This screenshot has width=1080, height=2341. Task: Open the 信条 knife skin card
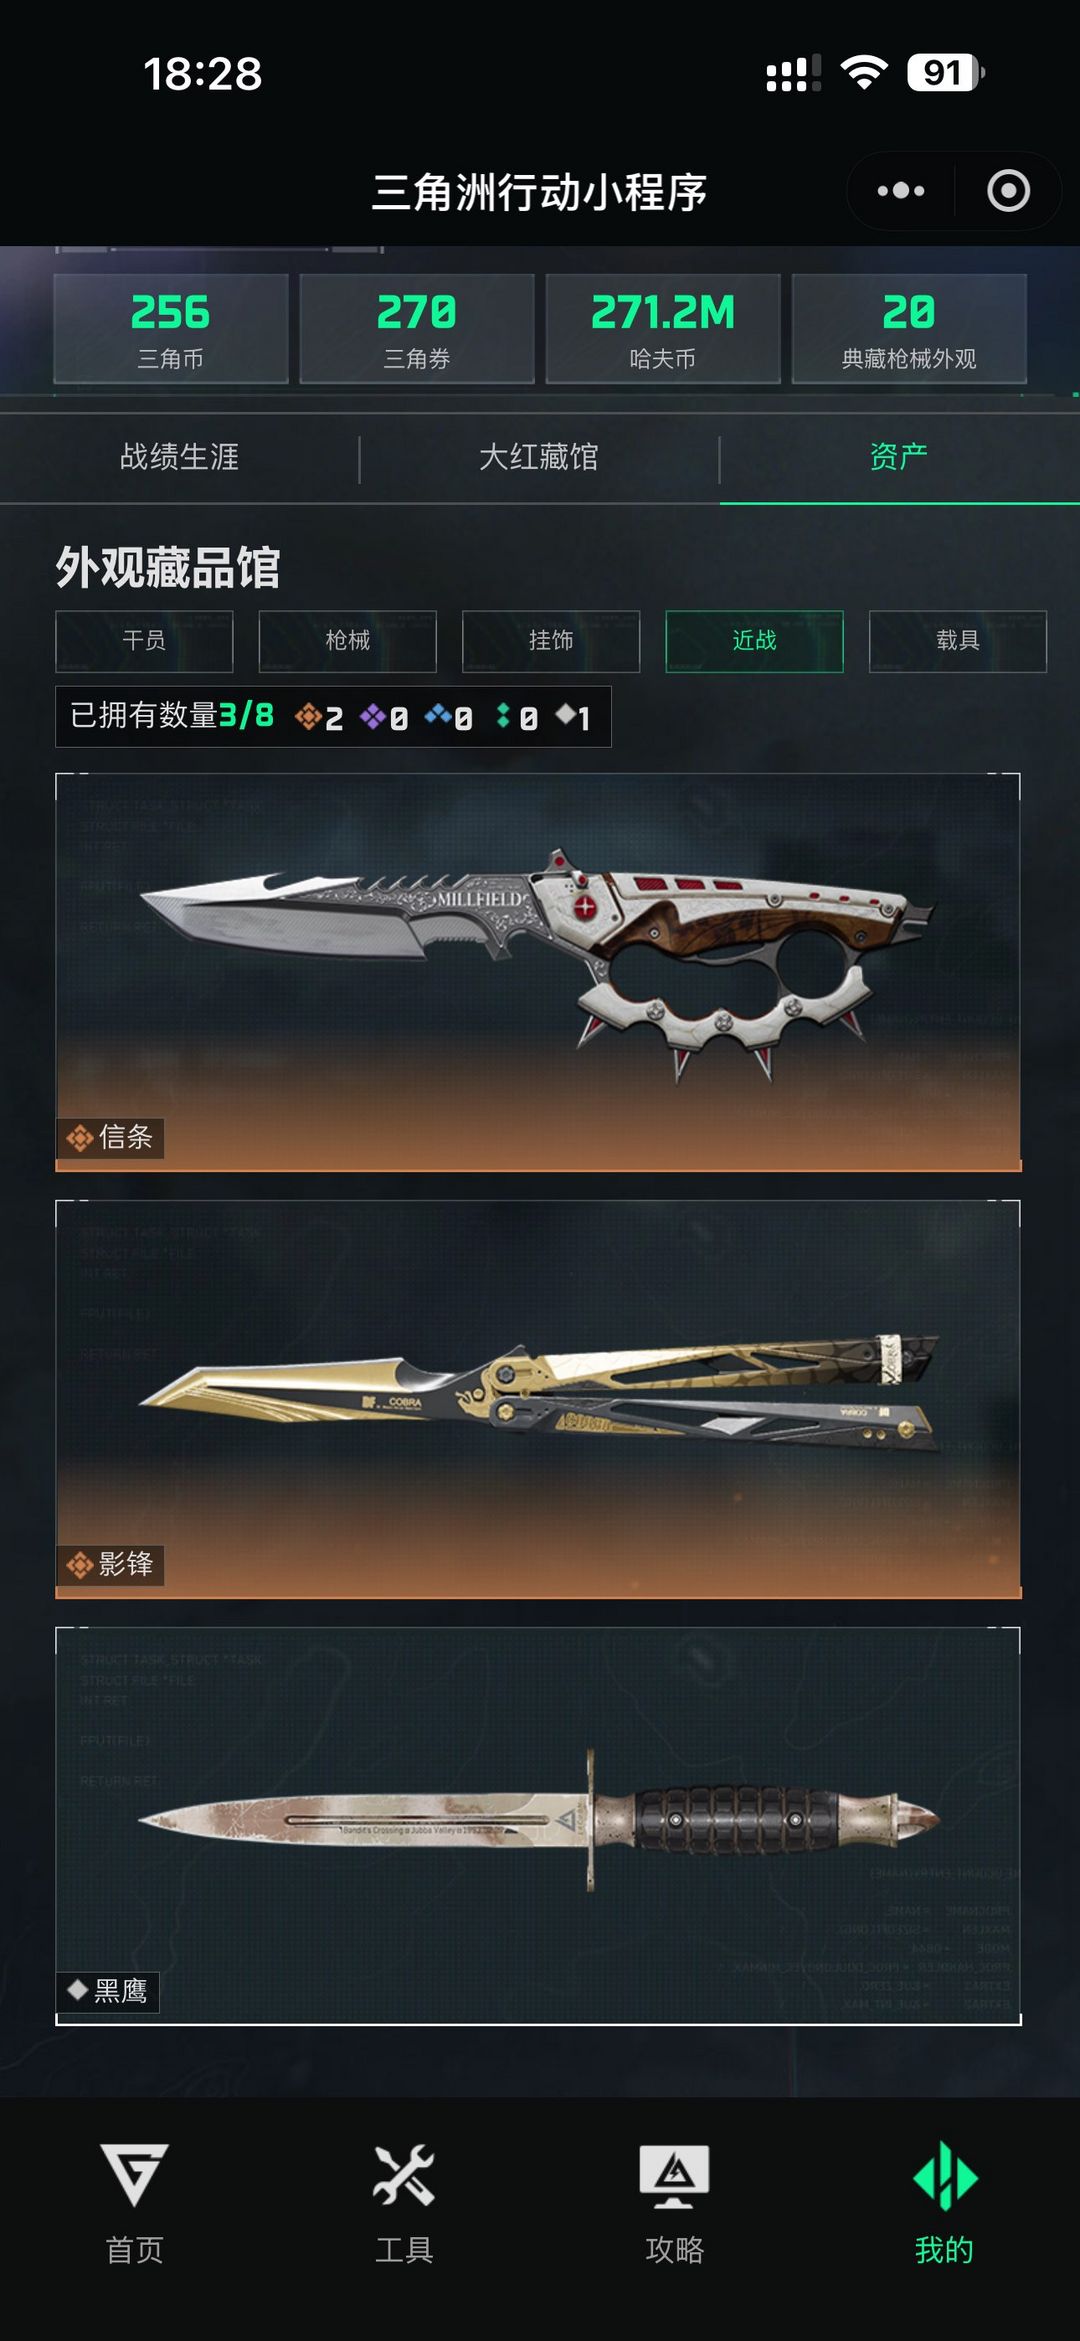(x=538, y=971)
